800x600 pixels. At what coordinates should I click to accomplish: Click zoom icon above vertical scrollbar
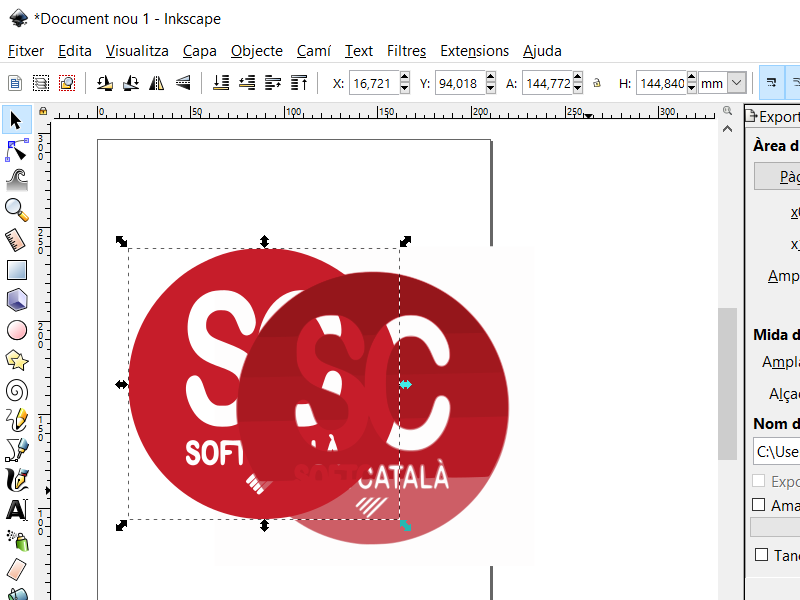[728, 111]
